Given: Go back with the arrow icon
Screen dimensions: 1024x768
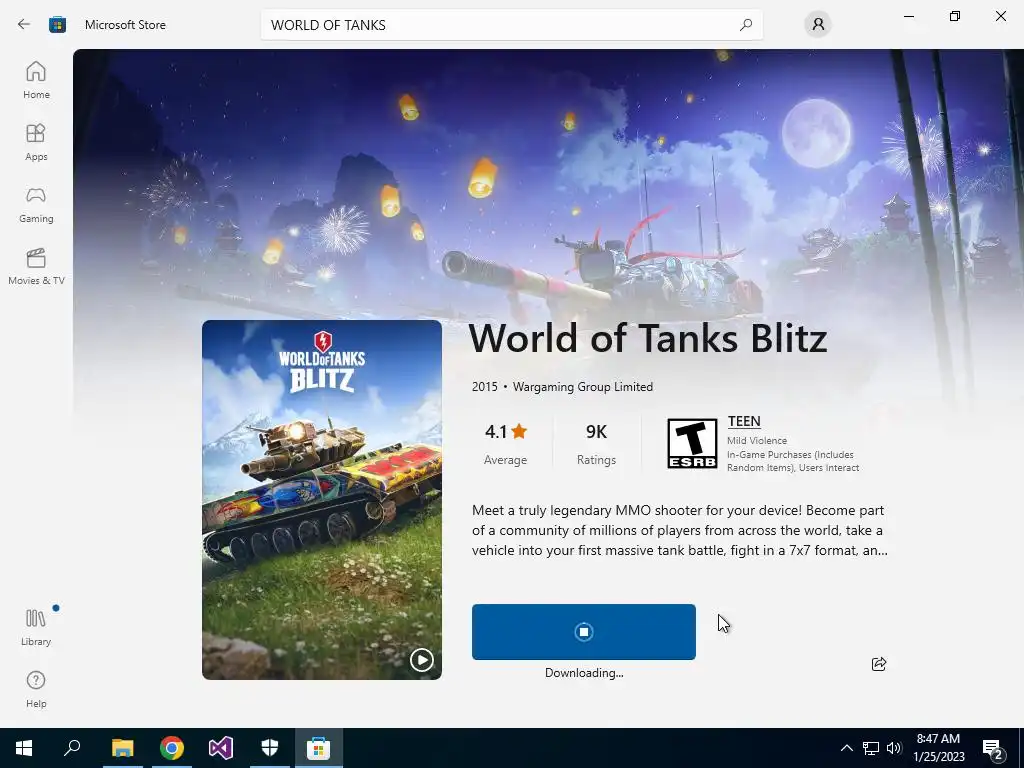Looking at the screenshot, I should pos(24,25).
